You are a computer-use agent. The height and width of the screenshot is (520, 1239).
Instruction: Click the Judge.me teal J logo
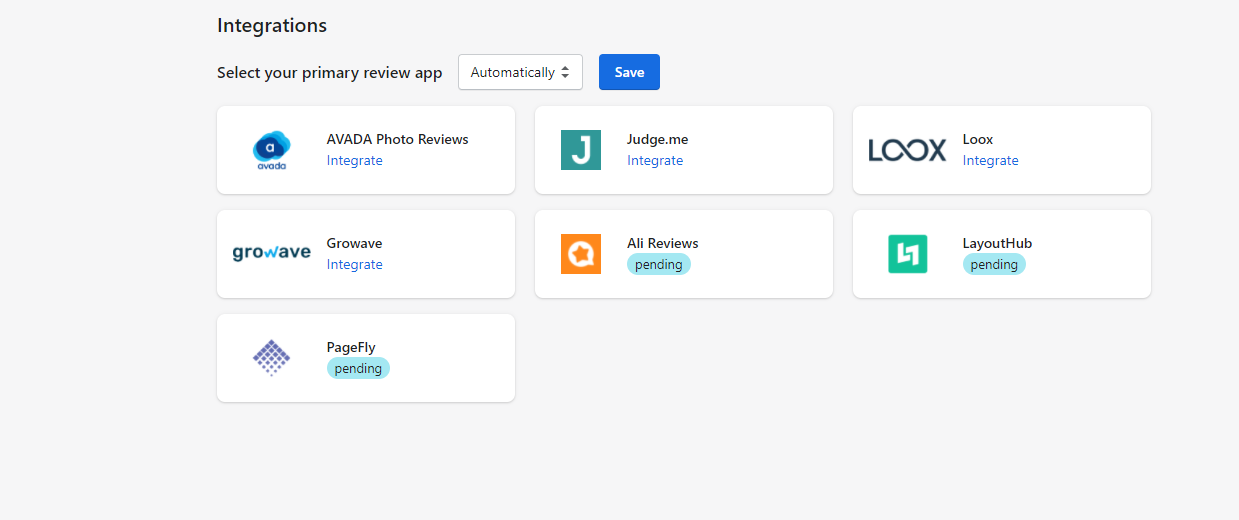[581, 150]
